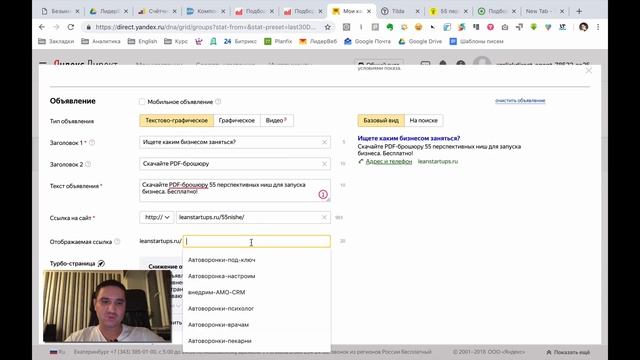Open the http:// protocol dropdown
This screenshot has width=640, height=360.
coord(157,217)
